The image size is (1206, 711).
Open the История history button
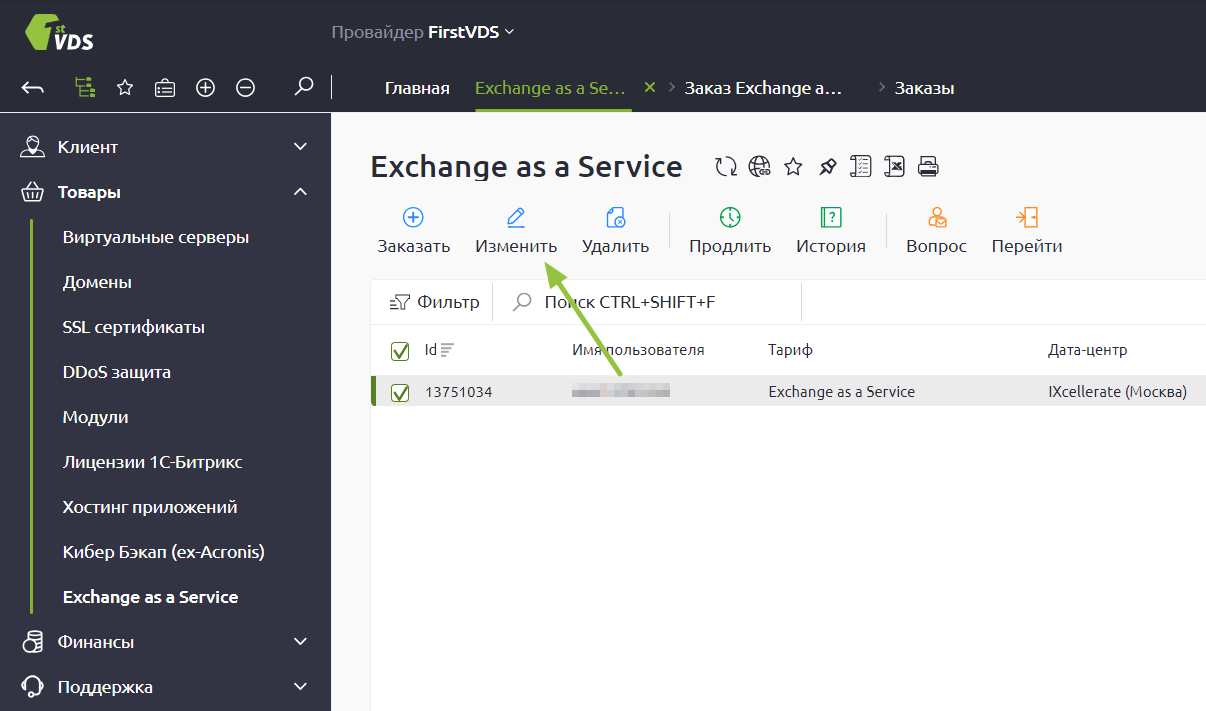click(x=831, y=231)
